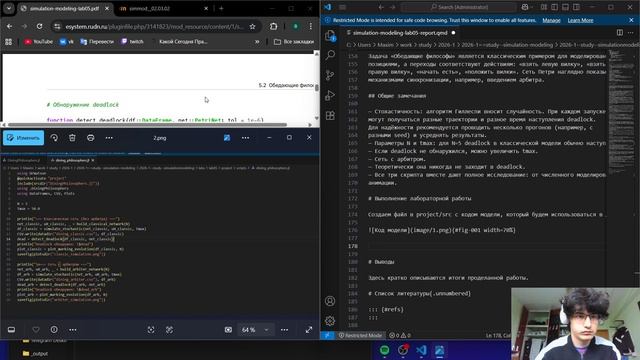Open a new Chrome tab
Viewport: 640px width, 360px height.
pos(221,8)
